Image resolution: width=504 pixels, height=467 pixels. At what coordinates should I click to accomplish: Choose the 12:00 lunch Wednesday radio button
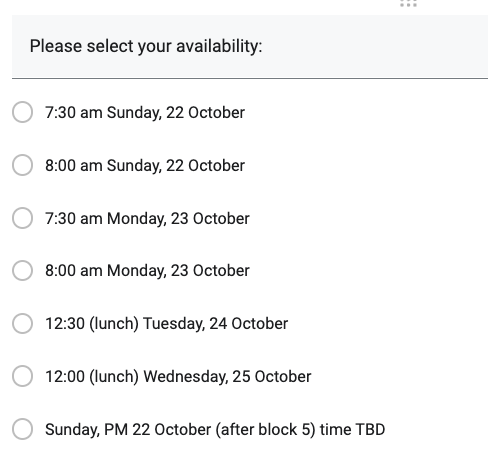(22, 376)
